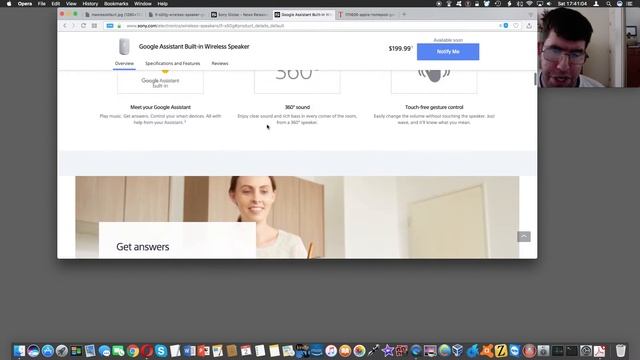This screenshot has height=360, width=640.
Task: Open Finder from the dock
Action: pos(19,351)
